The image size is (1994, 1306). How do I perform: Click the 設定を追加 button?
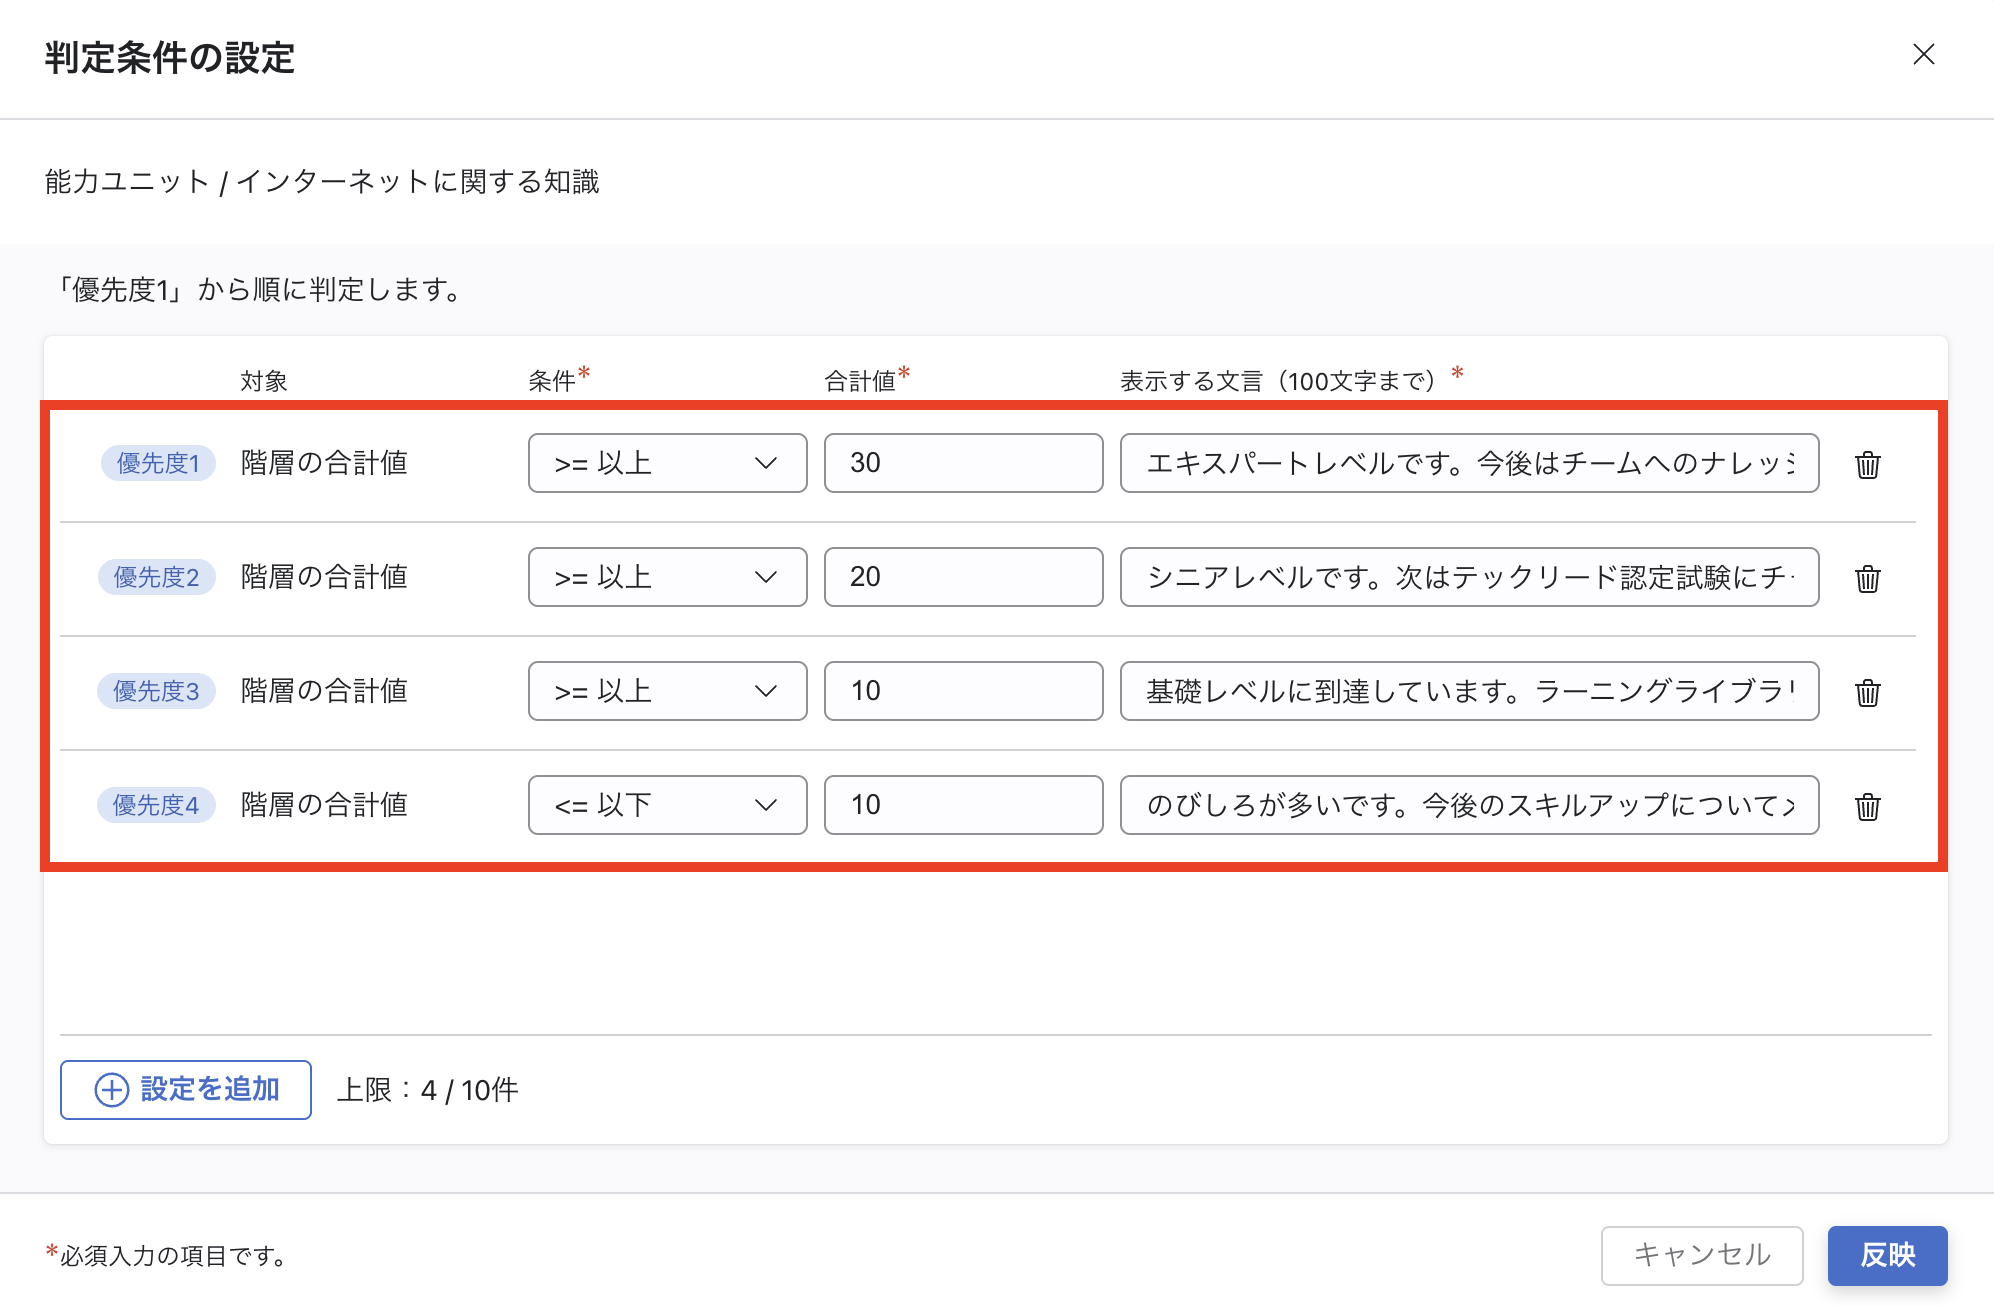pyautogui.click(x=186, y=1089)
